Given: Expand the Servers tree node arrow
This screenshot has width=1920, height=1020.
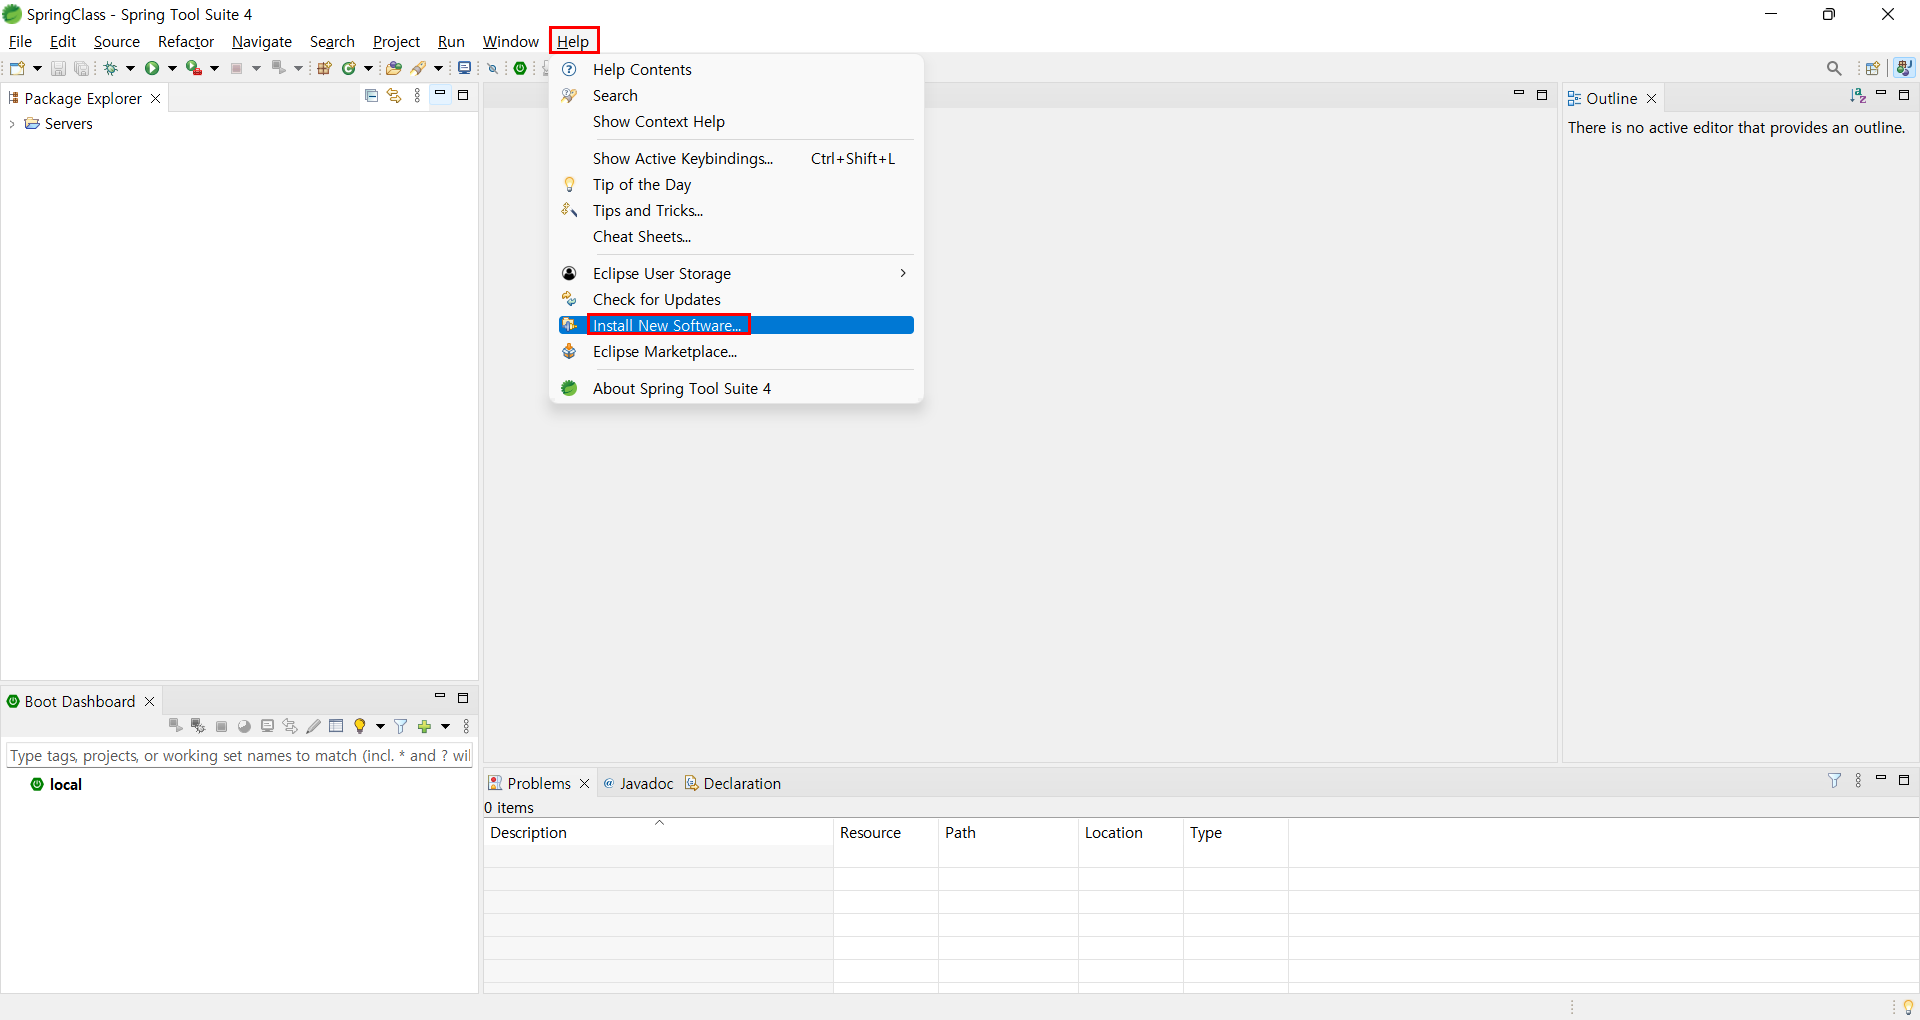Looking at the screenshot, I should pyautogui.click(x=12, y=124).
